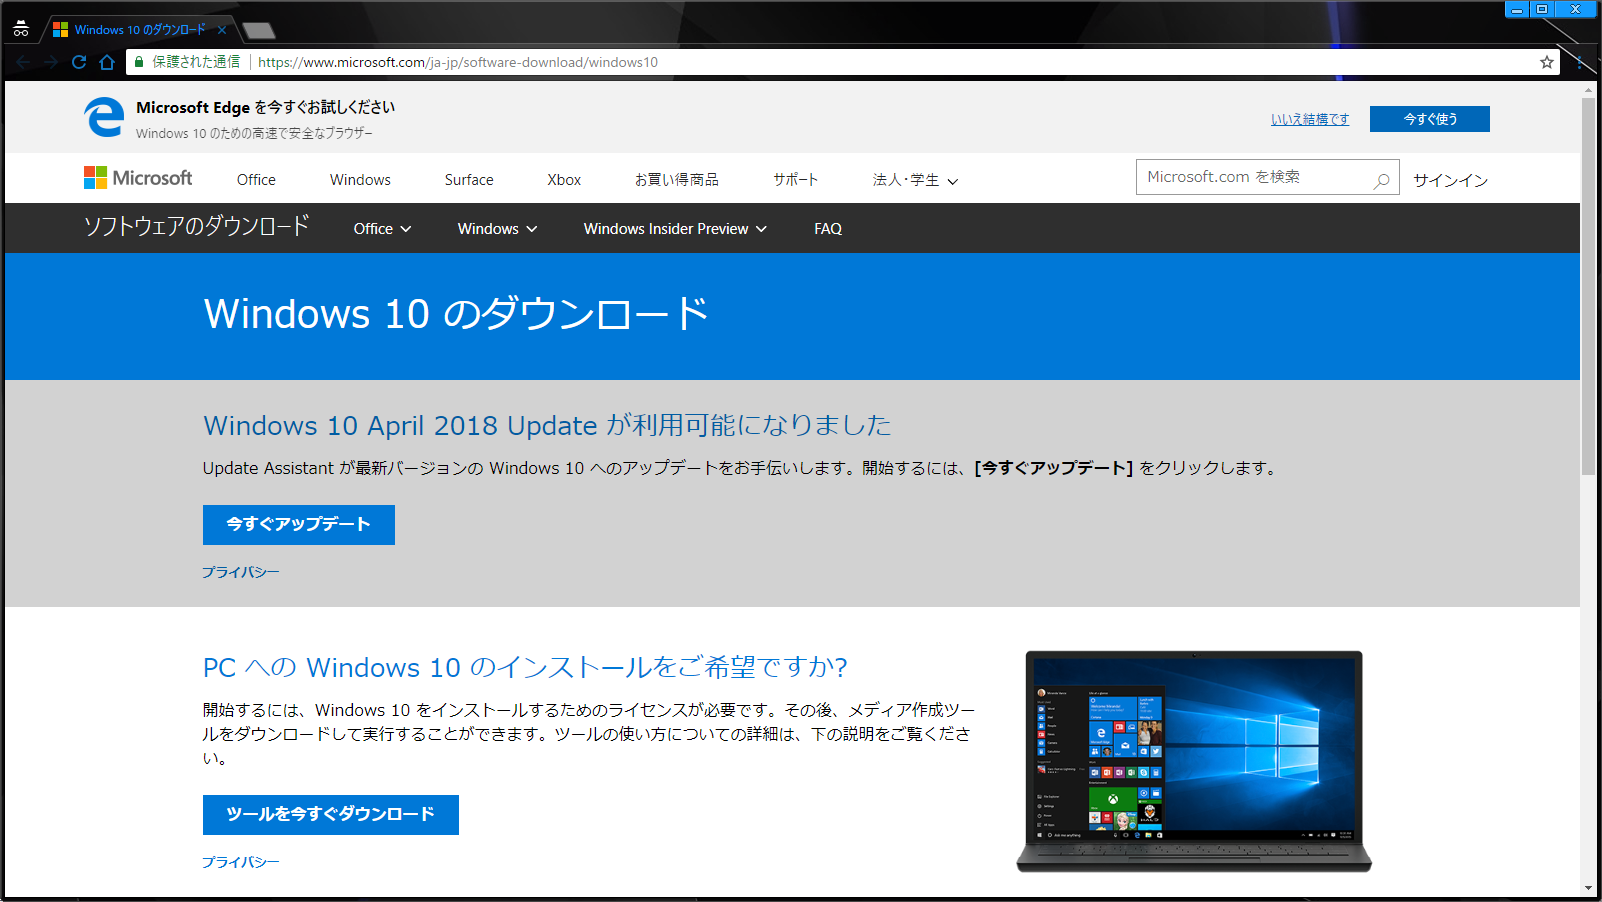This screenshot has width=1602, height=902.
Task: Click the 今すぐ使う button
Action: (x=1430, y=119)
